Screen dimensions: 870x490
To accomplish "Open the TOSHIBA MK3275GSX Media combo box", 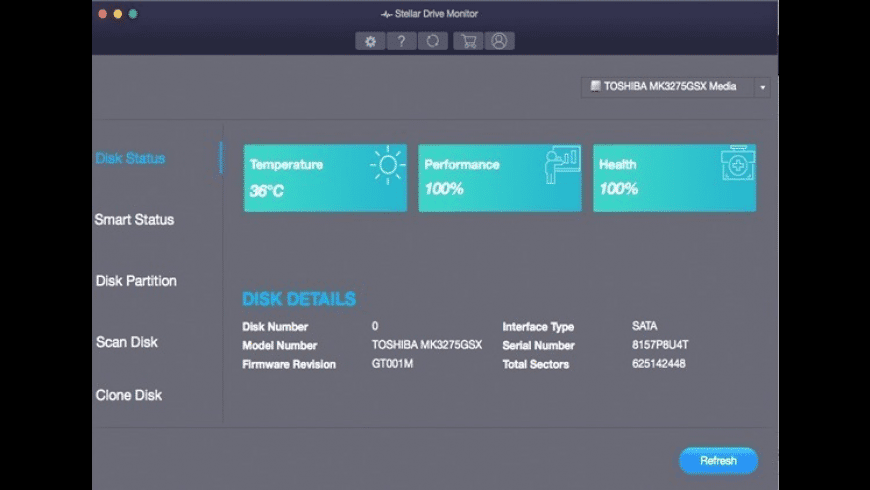I will point(675,87).
